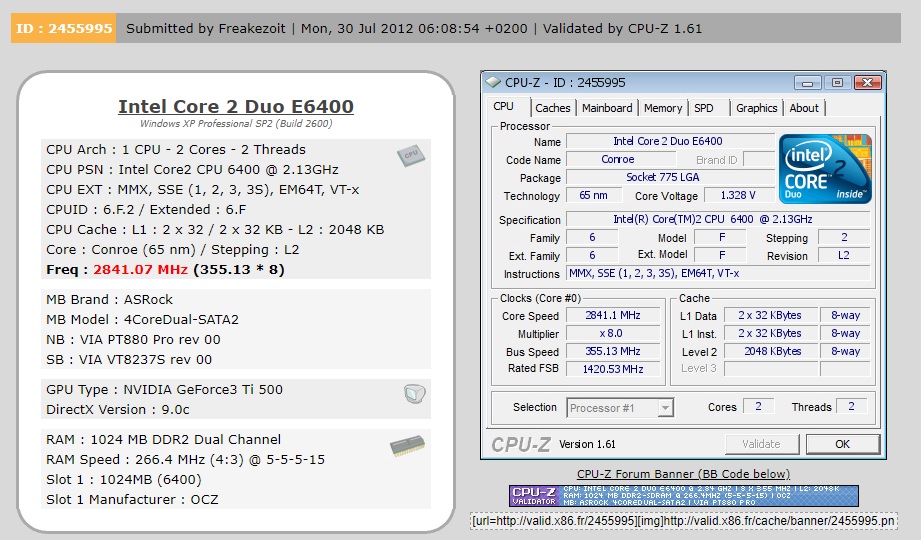Click the L1 Data value 2 x 32 KBytes
Viewport: 921px width, 540px height.
770,316
